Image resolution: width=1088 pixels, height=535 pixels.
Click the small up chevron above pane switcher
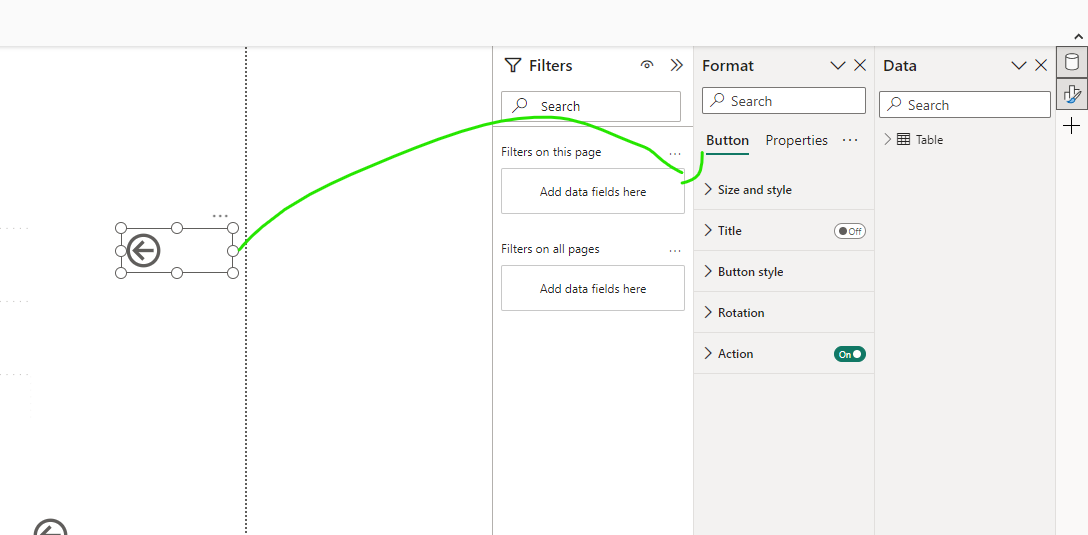1078,35
